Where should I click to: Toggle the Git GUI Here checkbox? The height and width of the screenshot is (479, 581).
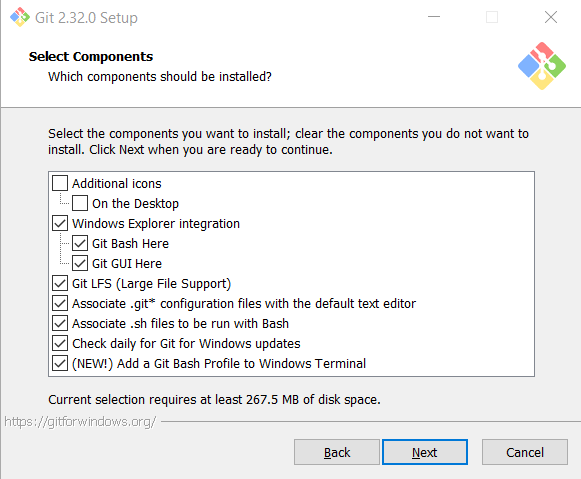click(80, 263)
